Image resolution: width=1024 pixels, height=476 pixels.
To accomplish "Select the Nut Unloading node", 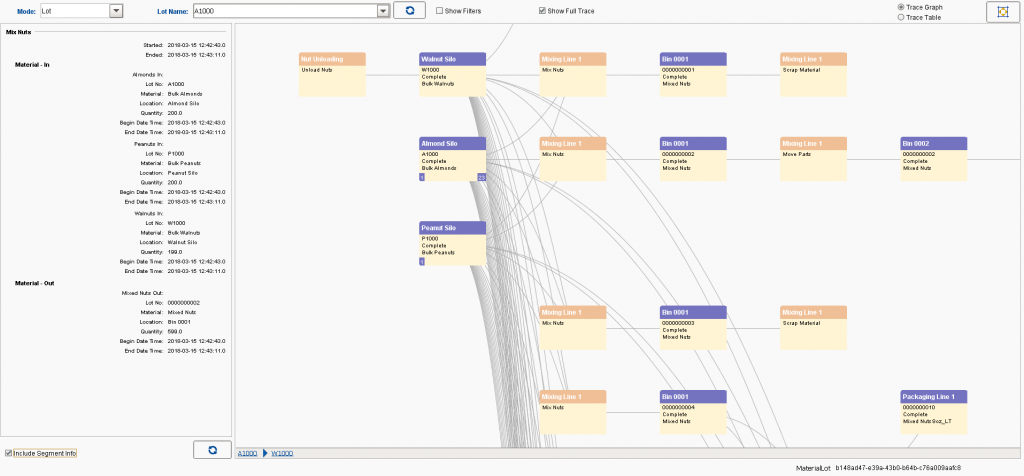I will point(332,74).
